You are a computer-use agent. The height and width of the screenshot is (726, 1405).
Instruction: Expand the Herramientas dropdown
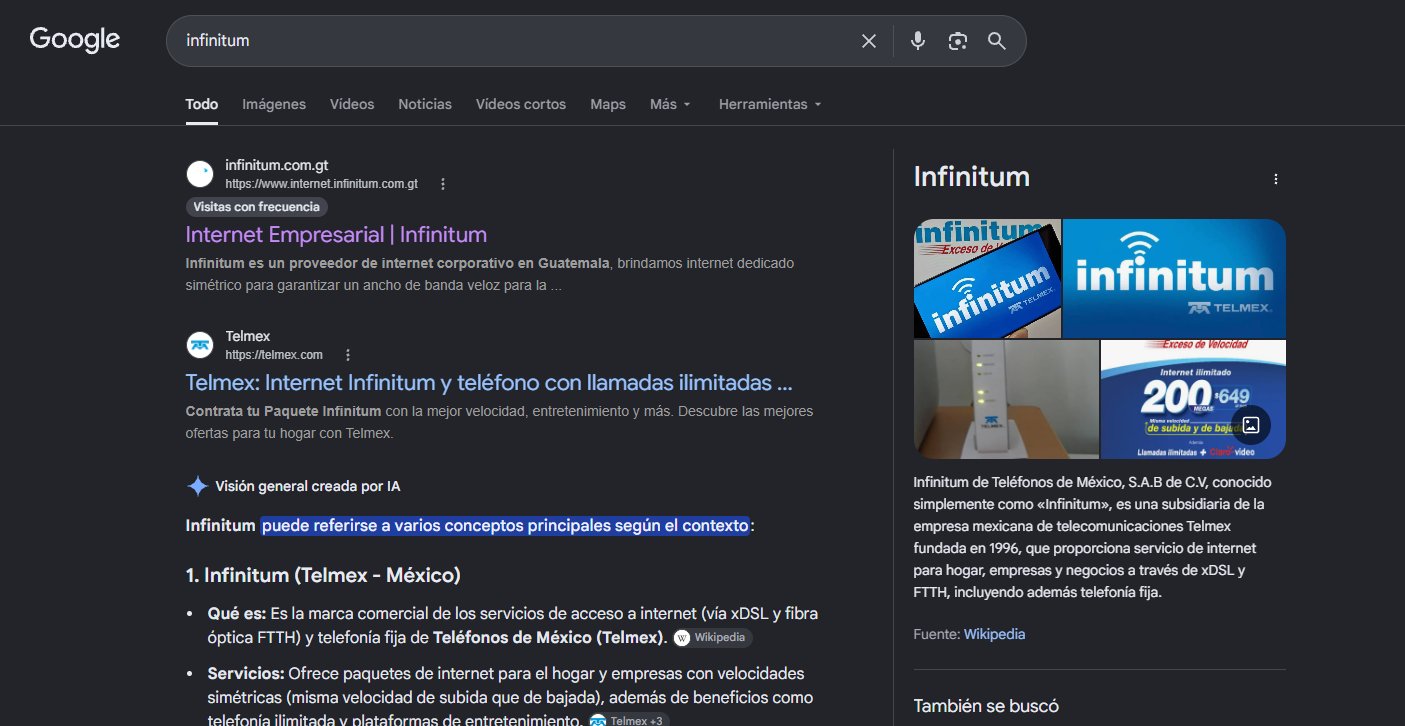click(x=770, y=104)
